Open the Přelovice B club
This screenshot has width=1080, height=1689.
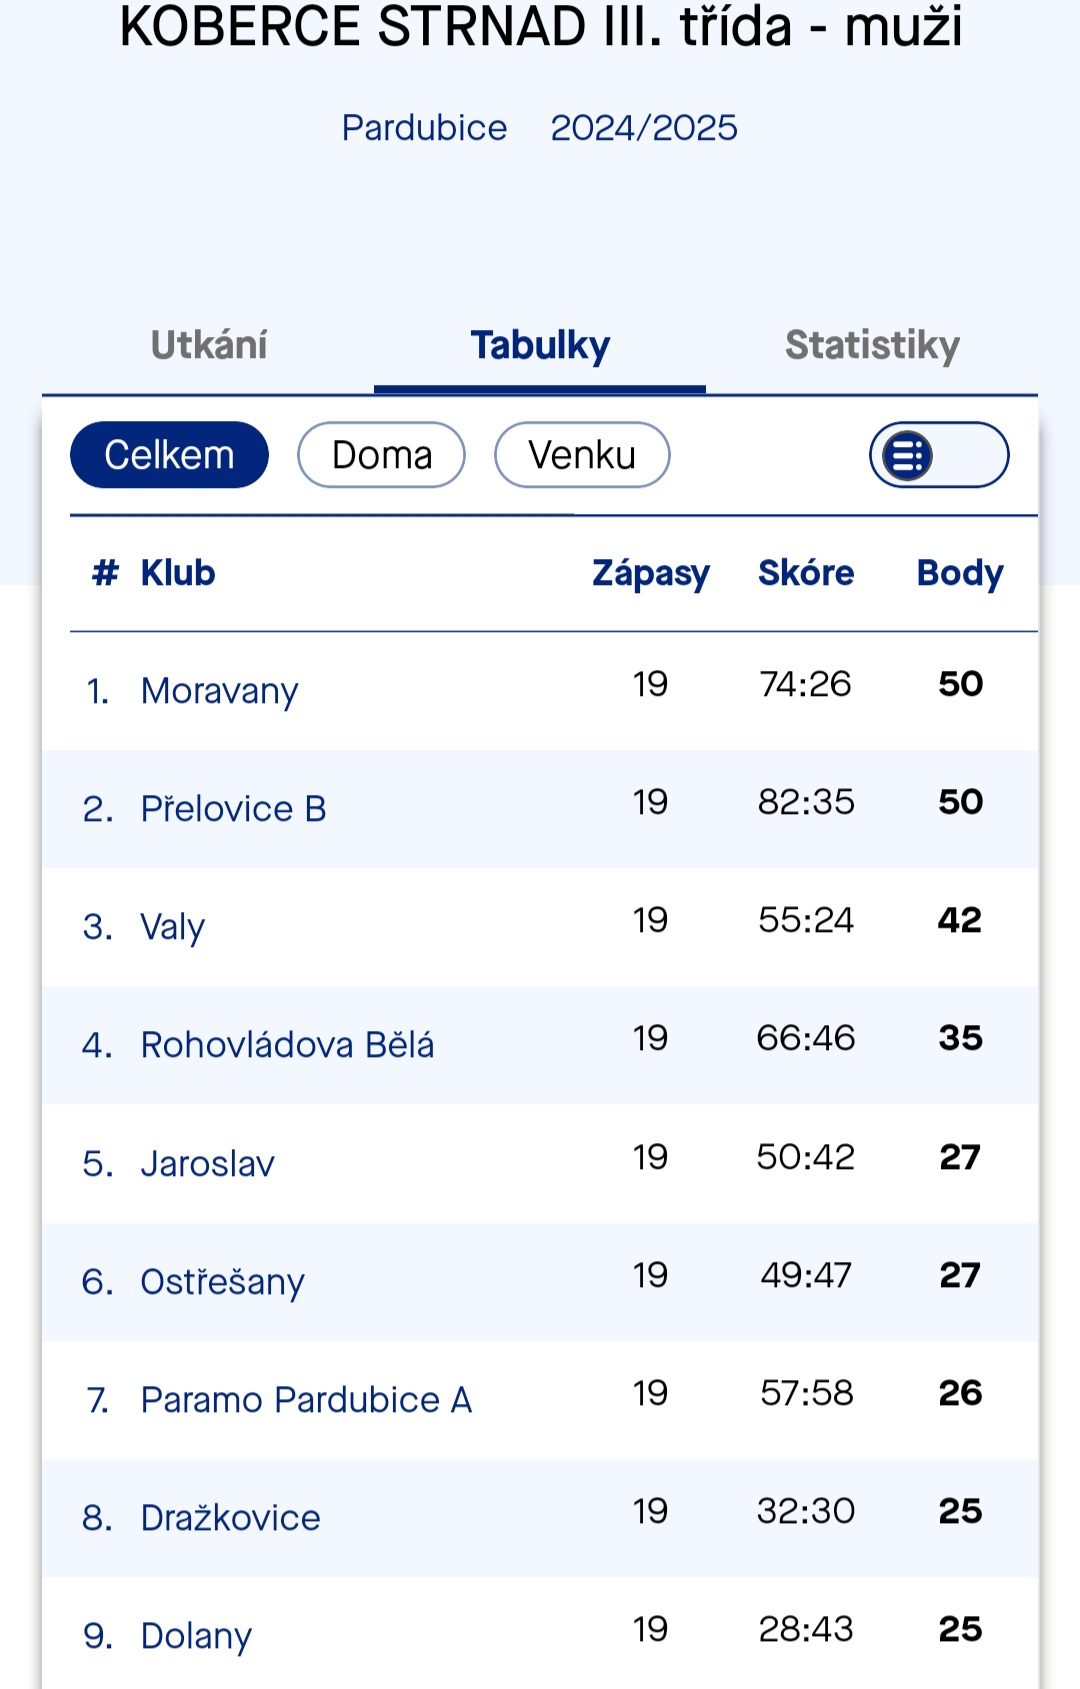(x=233, y=809)
